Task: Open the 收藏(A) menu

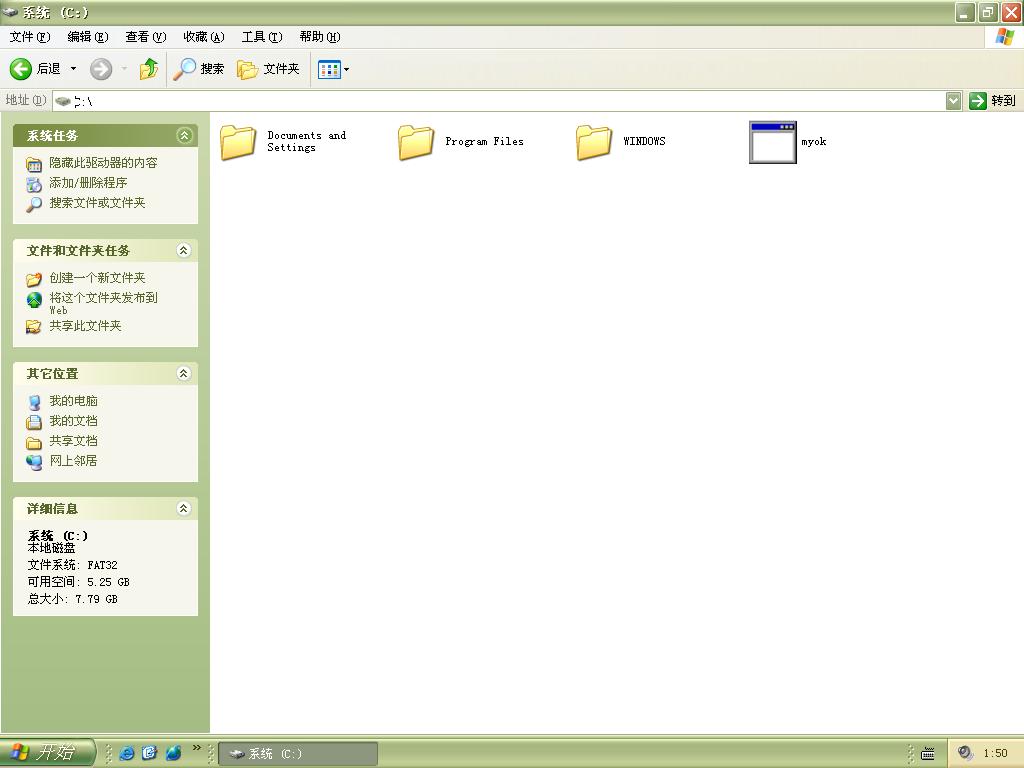Action: click(x=204, y=37)
